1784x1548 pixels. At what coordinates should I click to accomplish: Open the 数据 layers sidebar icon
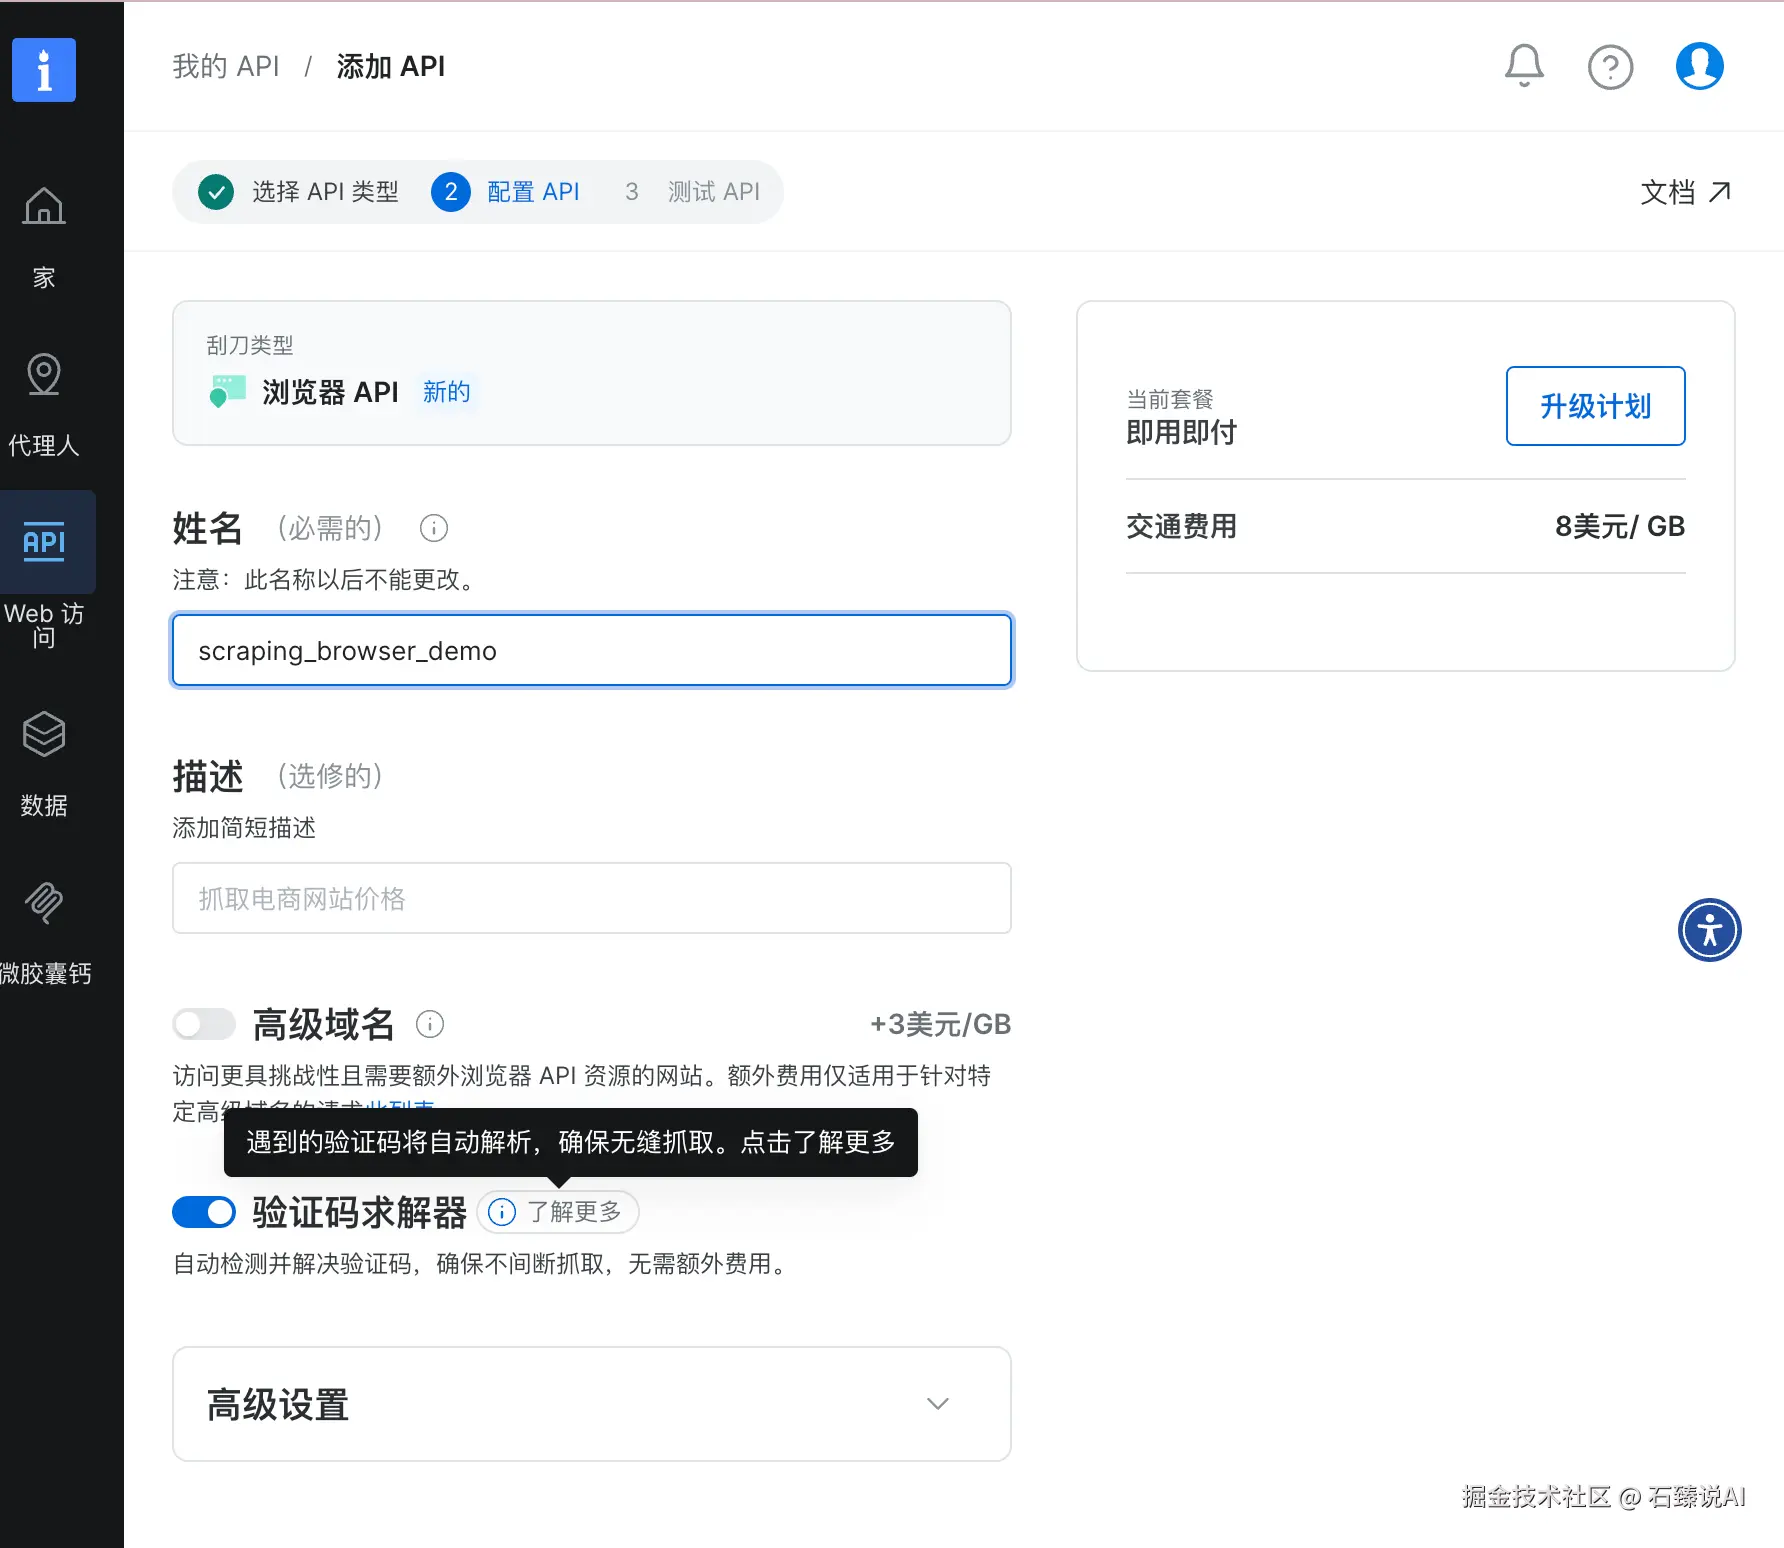(x=43, y=733)
